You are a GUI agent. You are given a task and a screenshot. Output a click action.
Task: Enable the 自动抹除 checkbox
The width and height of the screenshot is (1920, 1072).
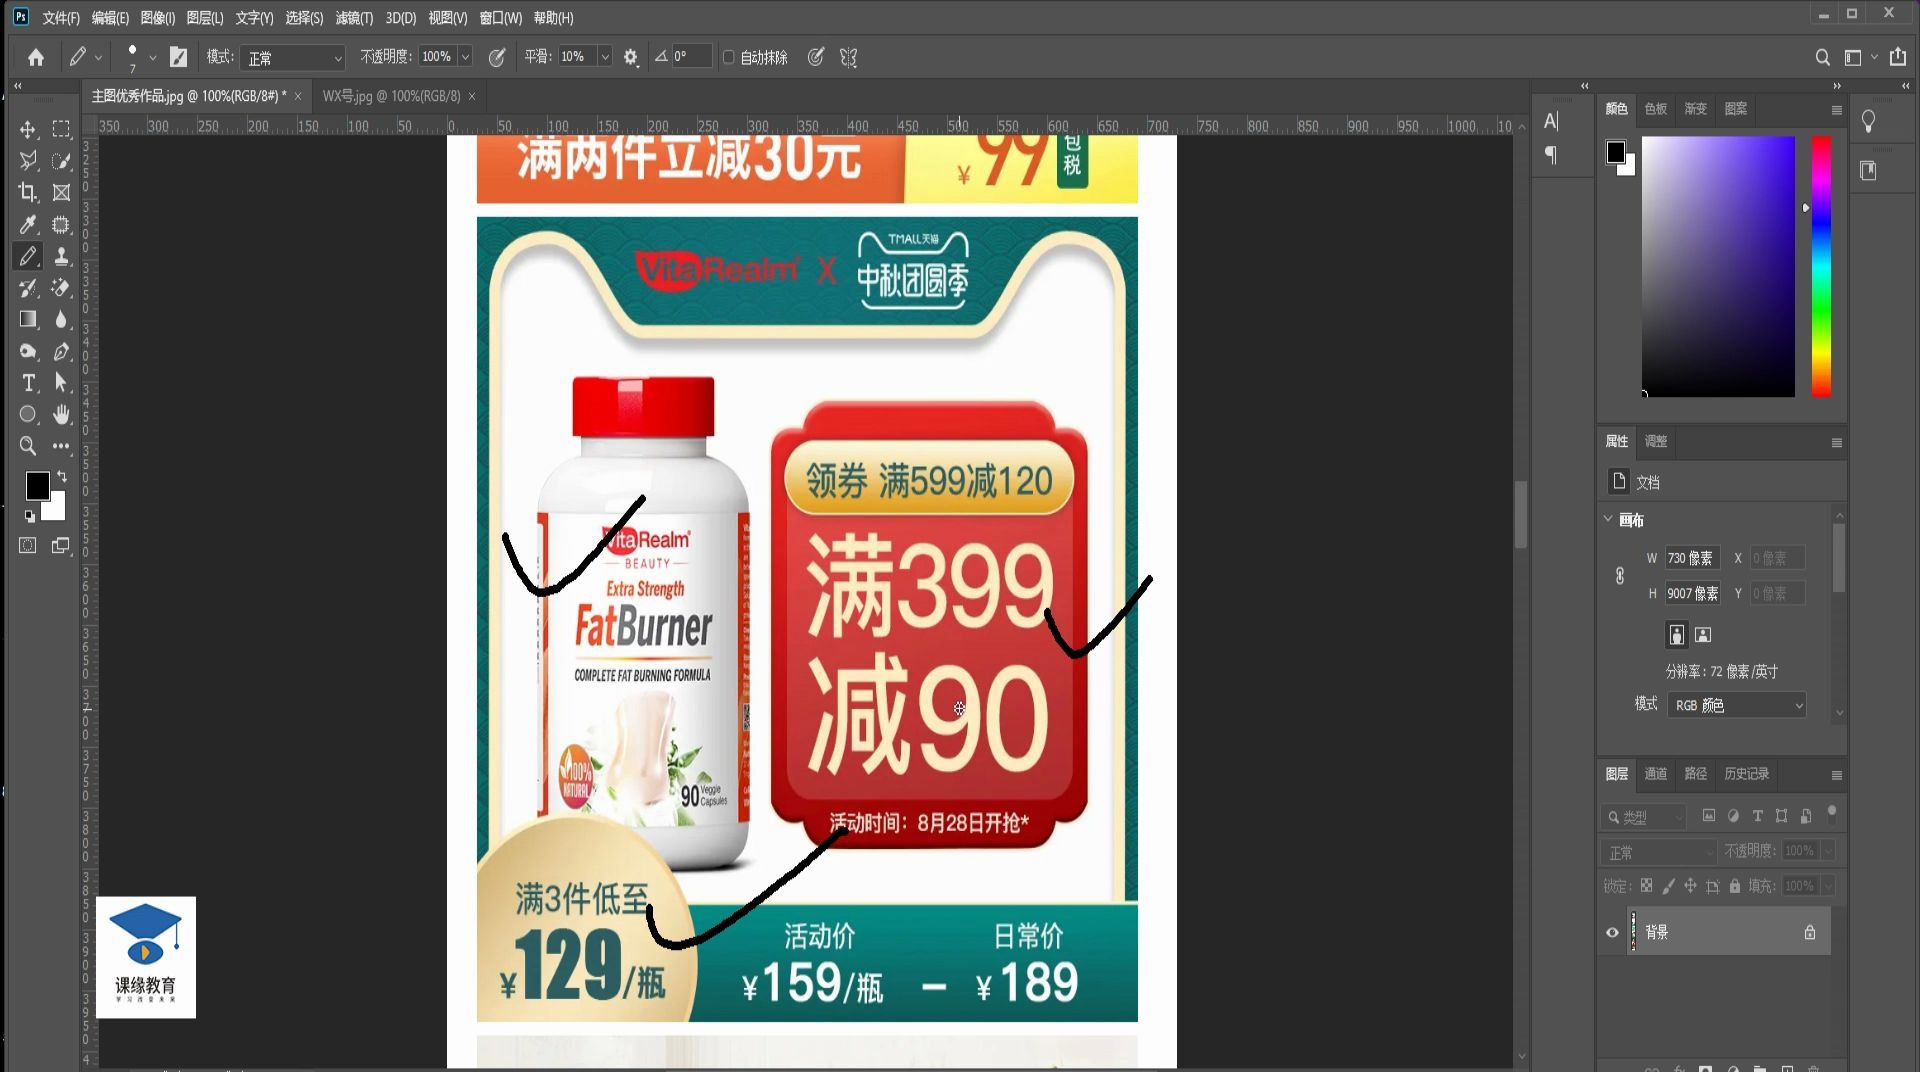click(728, 57)
